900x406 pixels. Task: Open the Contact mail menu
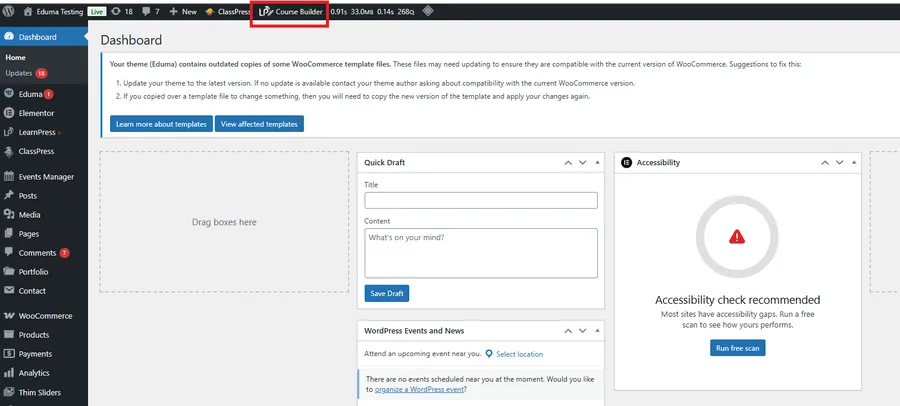pos(44,291)
